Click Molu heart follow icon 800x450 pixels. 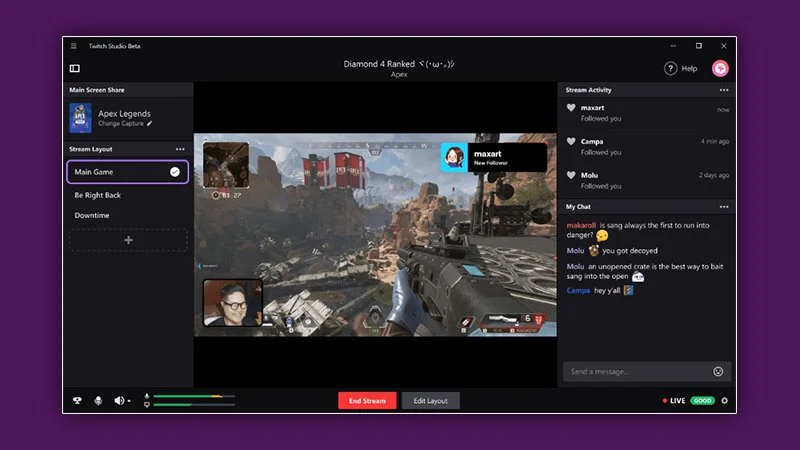point(571,175)
